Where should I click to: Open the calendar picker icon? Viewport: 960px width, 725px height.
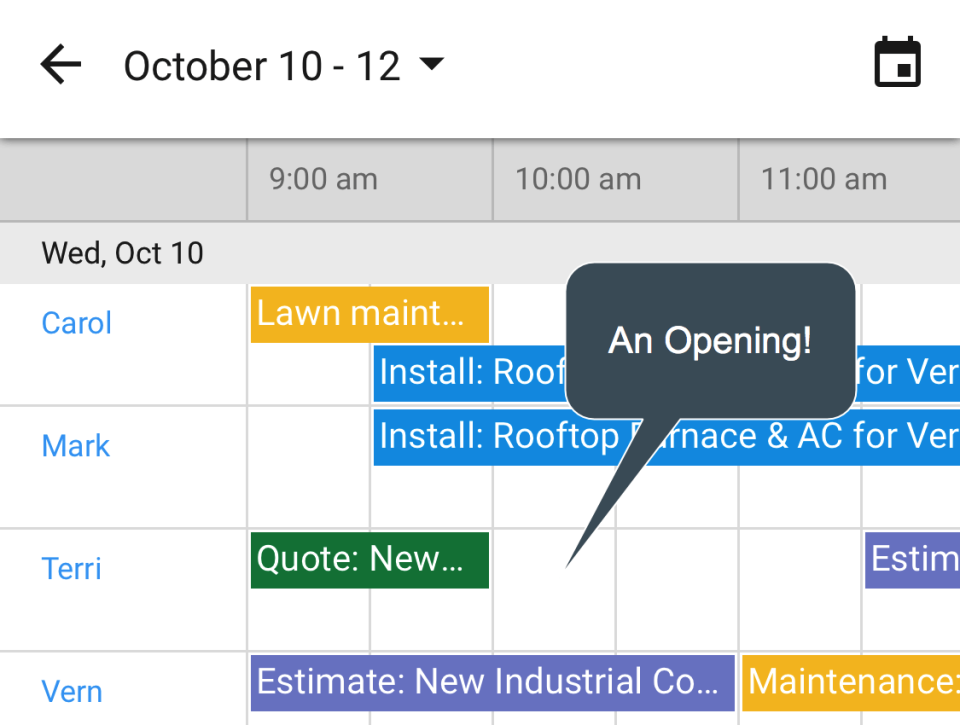897,62
